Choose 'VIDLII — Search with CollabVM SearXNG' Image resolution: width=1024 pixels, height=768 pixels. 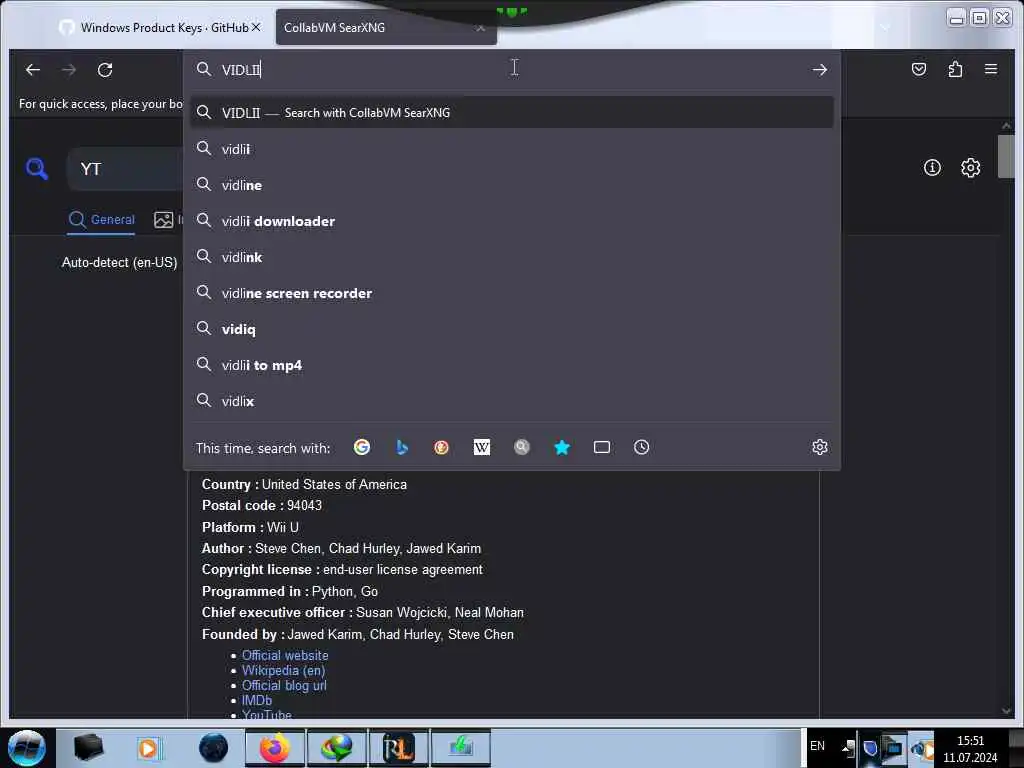tap(512, 112)
